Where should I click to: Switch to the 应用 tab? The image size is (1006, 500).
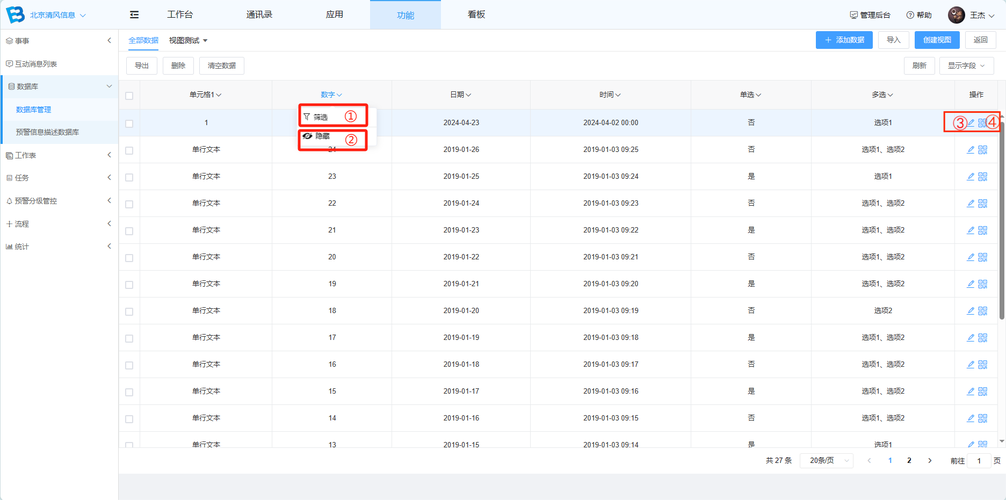(x=334, y=15)
